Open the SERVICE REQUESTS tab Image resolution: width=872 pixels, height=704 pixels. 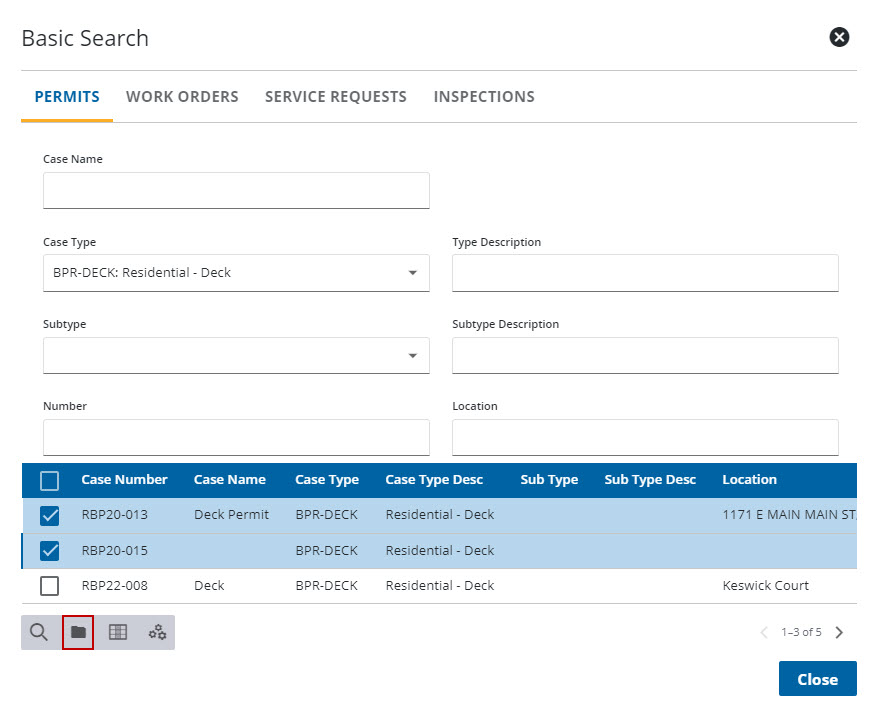(x=335, y=96)
